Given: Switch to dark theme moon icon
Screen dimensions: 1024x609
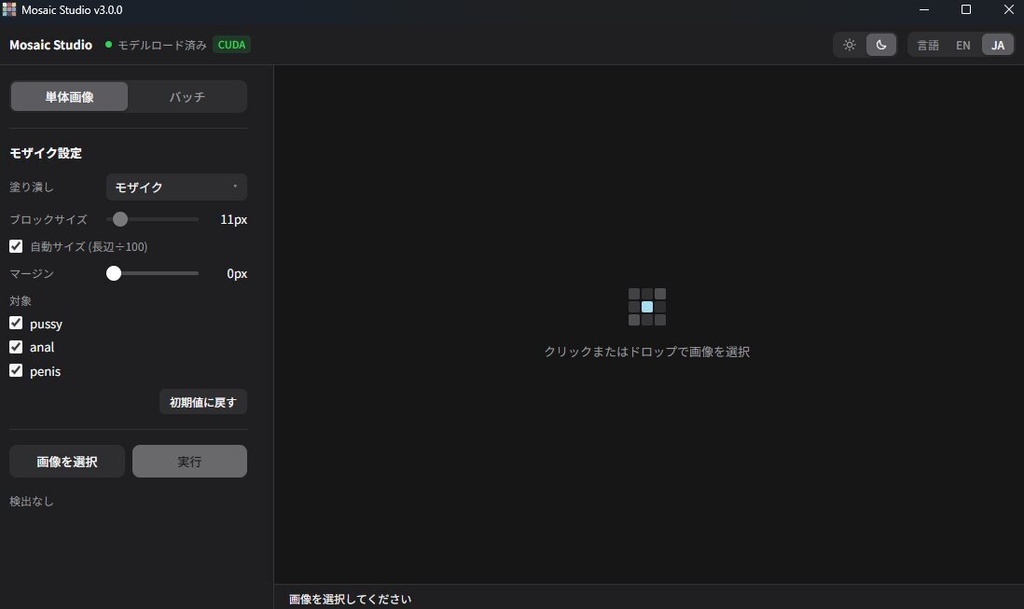Looking at the screenshot, I should (881, 45).
